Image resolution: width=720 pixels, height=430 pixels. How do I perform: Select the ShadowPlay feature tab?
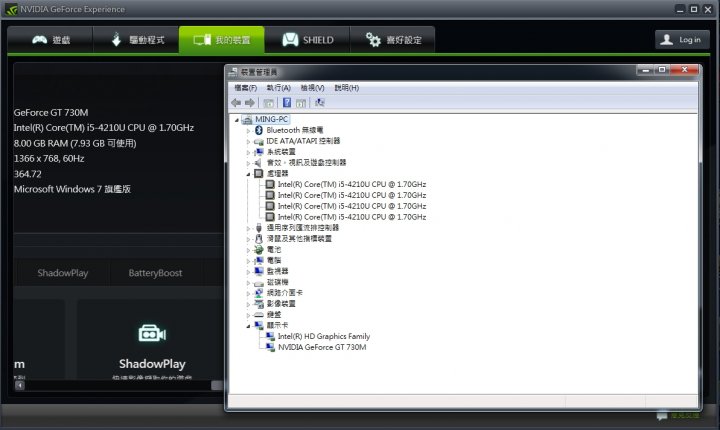(62, 273)
